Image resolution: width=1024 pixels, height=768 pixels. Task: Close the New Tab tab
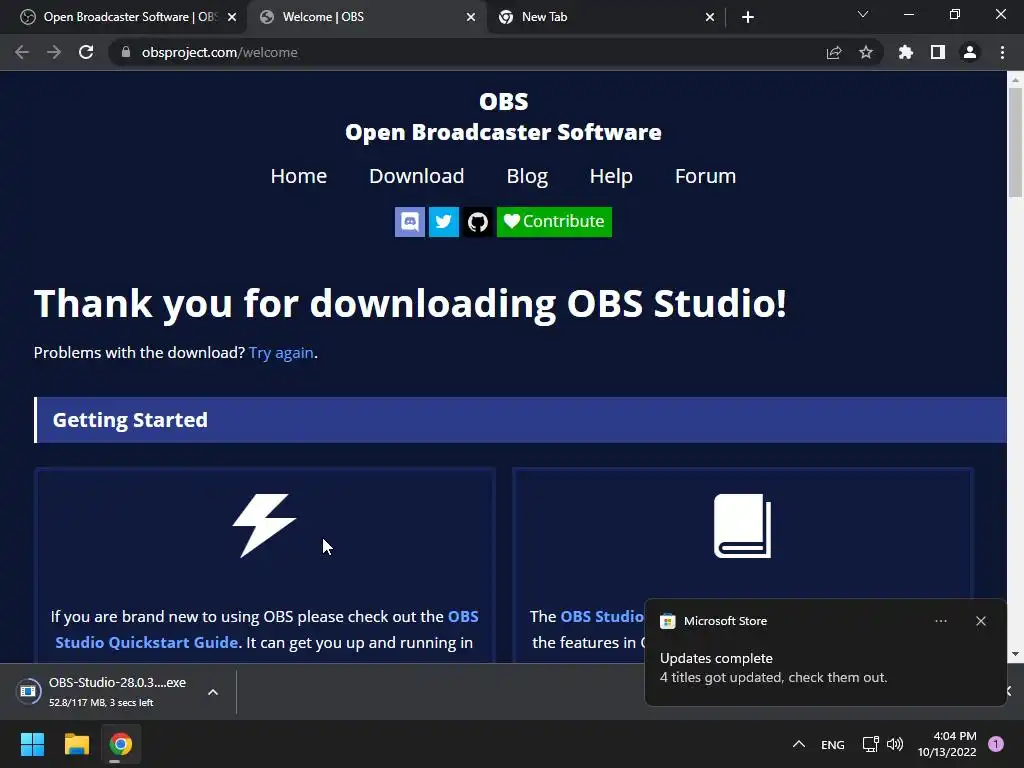click(x=710, y=17)
